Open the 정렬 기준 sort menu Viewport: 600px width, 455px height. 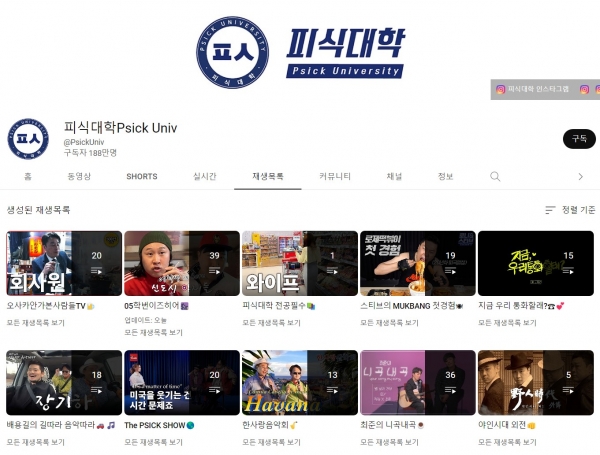pyautogui.click(x=570, y=210)
